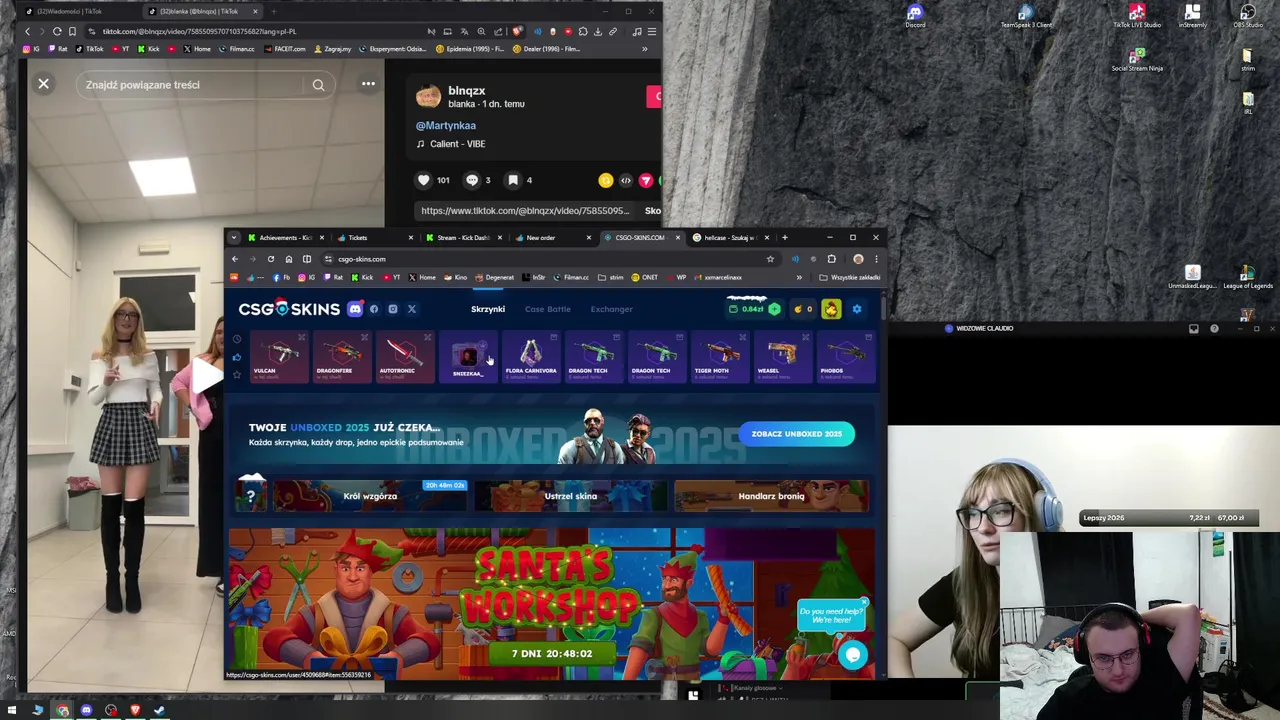Close the TikTok video viewer
This screenshot has width=1280, height=720.
tap(44, 84)
